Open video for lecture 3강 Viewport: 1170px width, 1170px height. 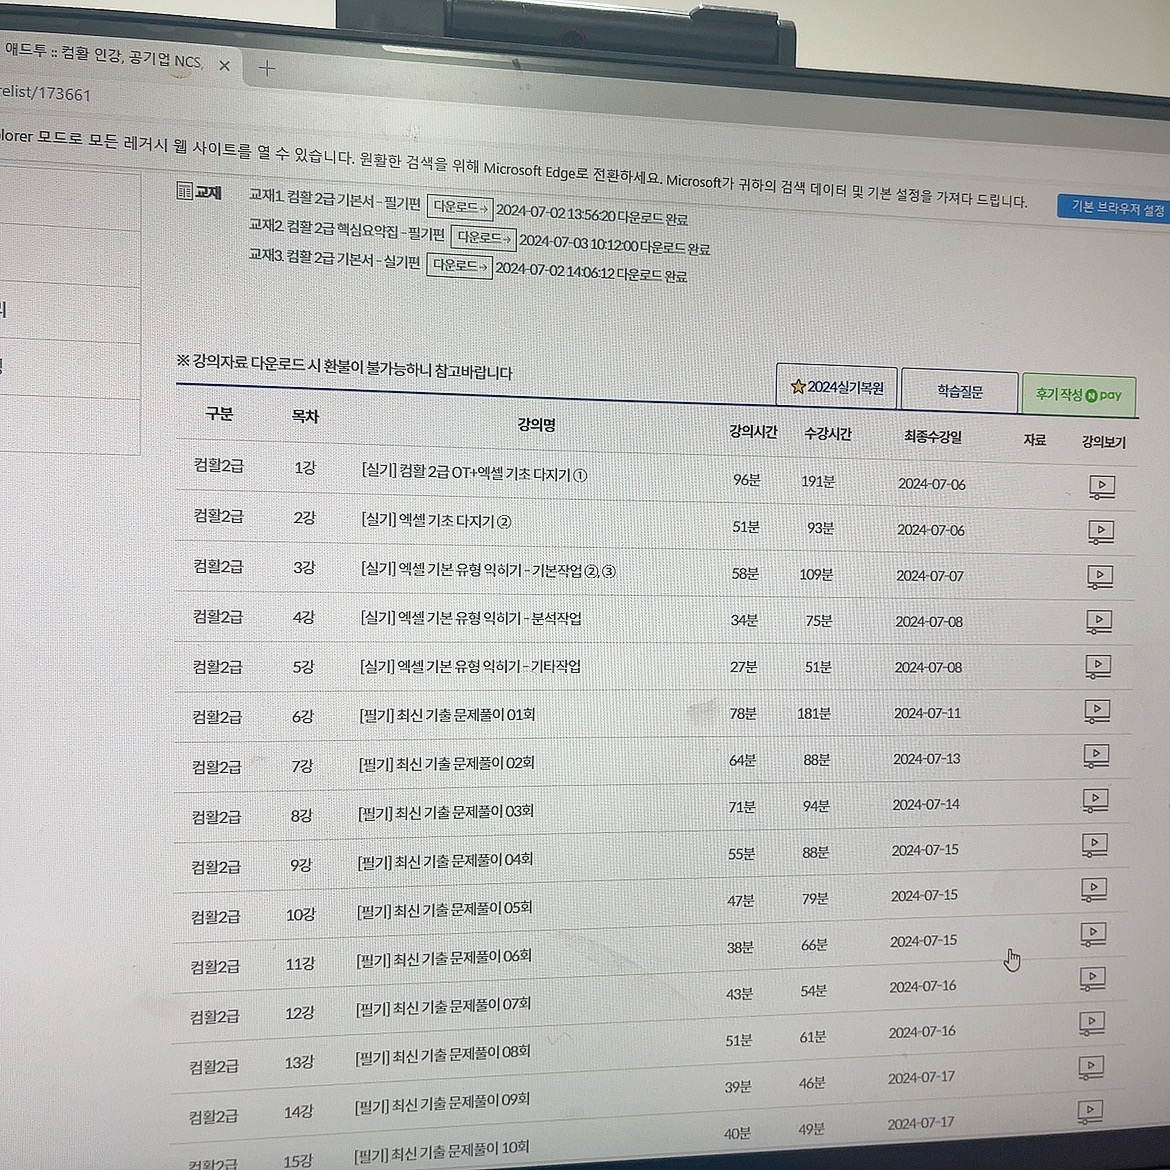[x=1099, y=577]
